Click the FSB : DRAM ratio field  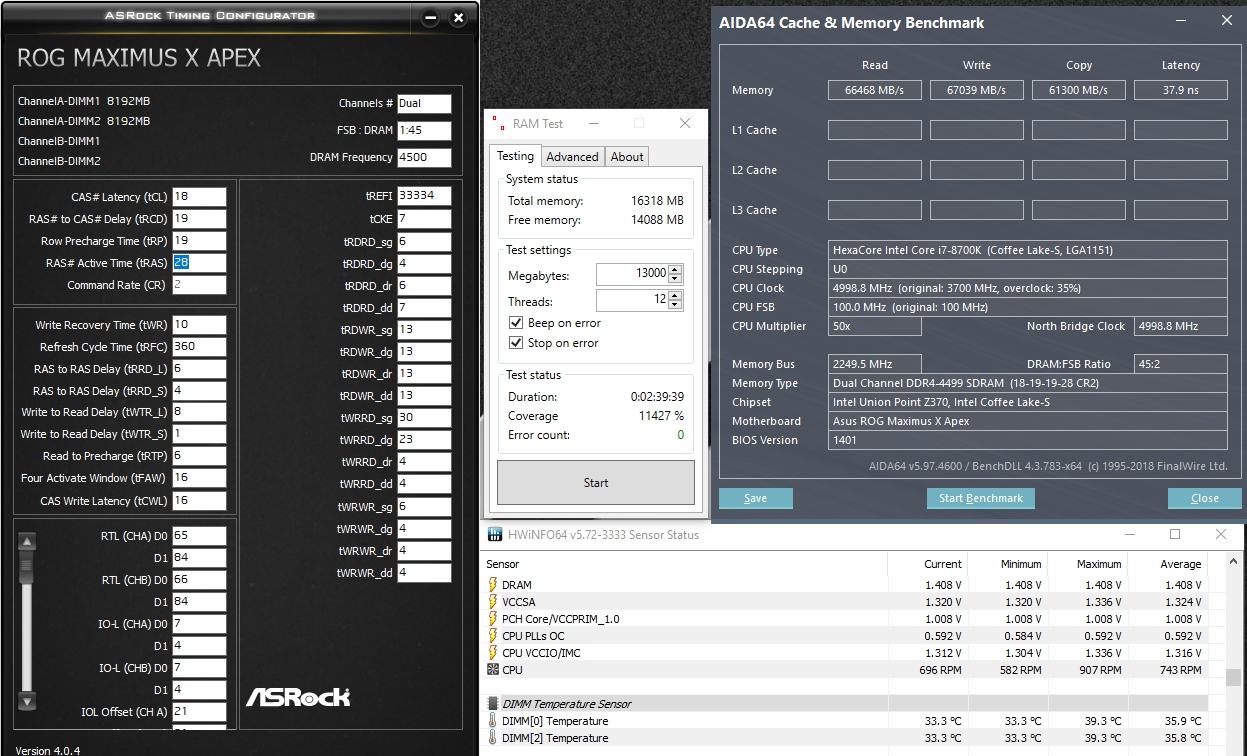coord(424,130)
